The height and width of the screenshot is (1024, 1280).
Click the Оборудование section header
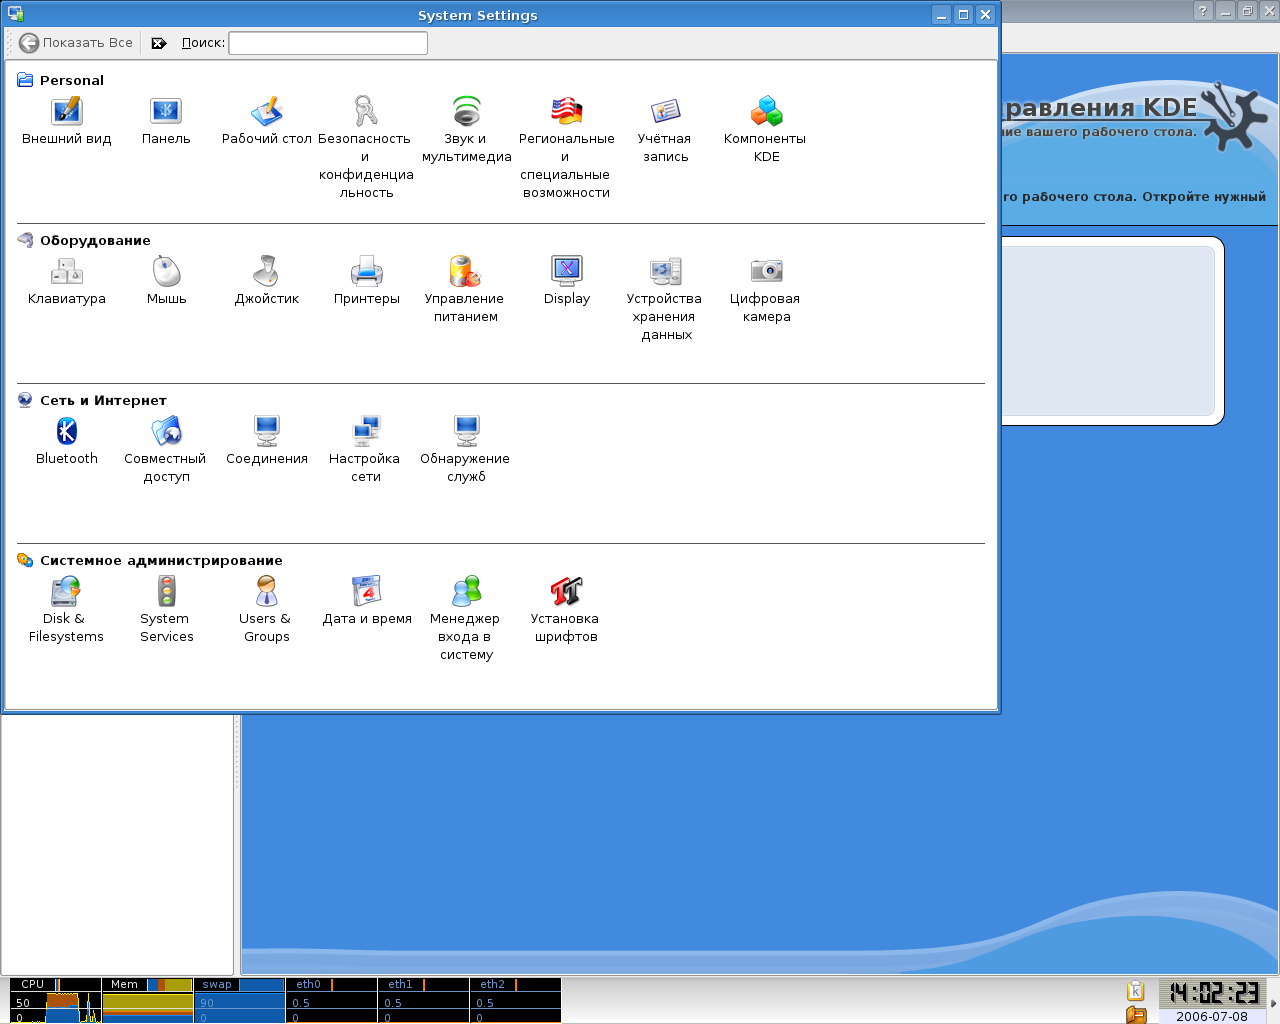[x=95, y=240]
